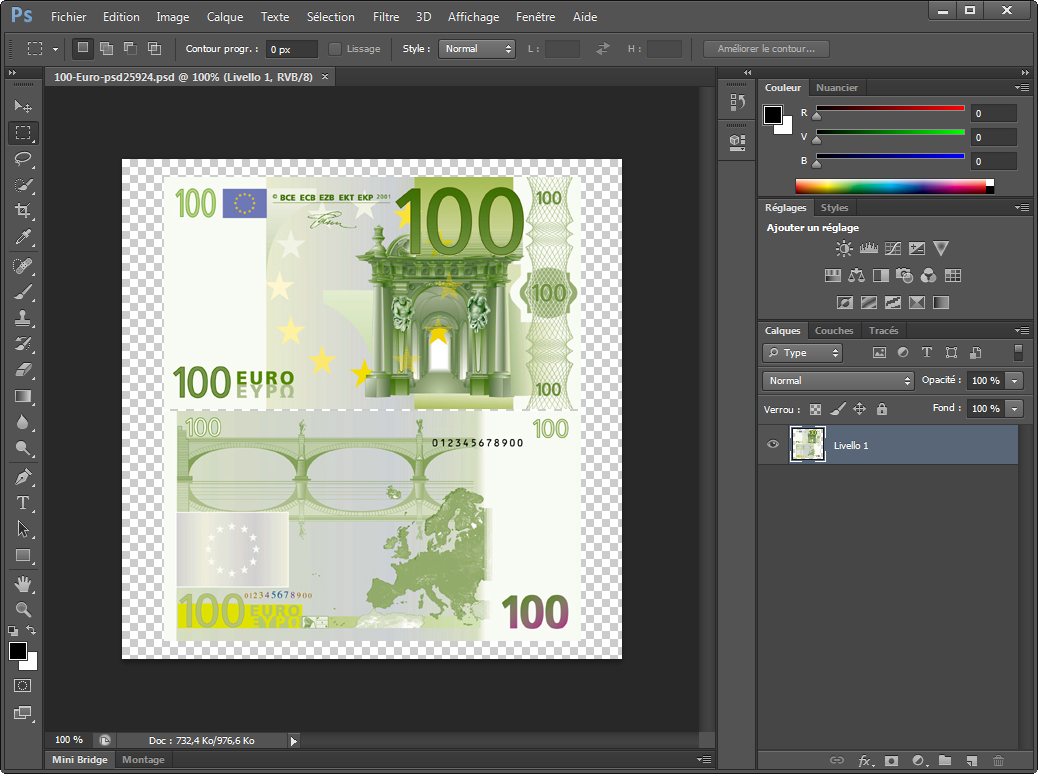
Task: Select the Path Selection tool
Action: pos(23,529)
